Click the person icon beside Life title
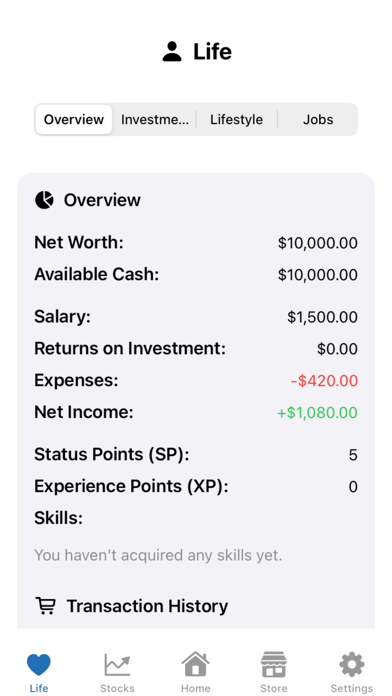Image resolution: width=392 pixels, height=696 pixels. [172, 51]
